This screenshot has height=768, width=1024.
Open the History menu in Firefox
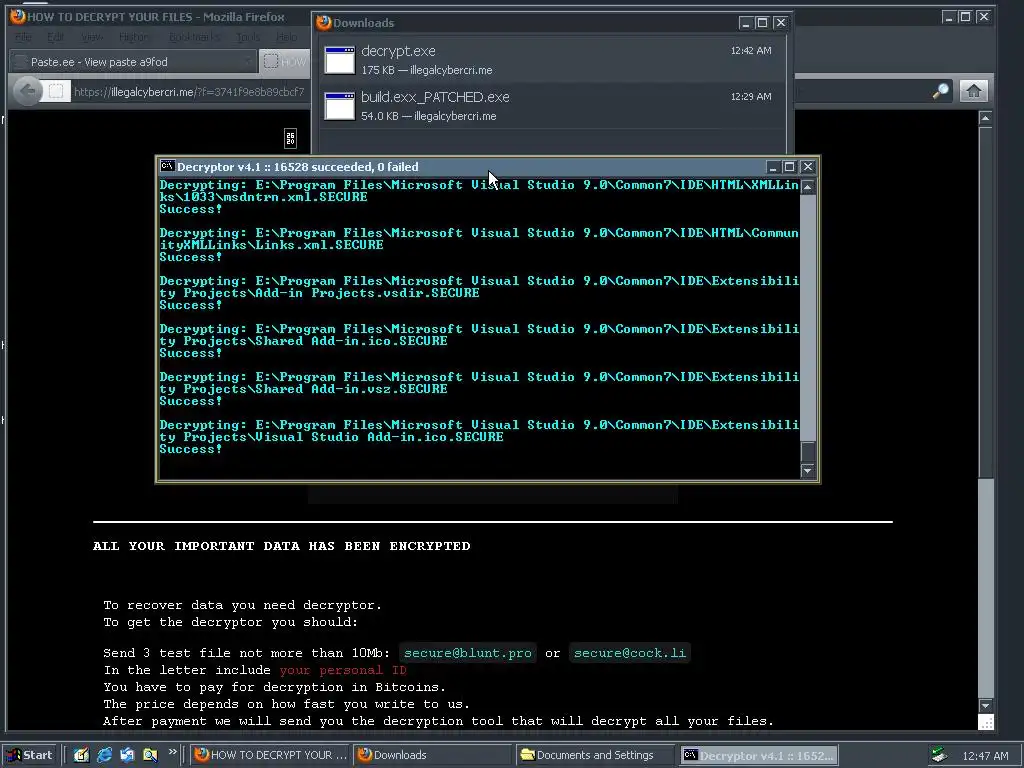[133, 37]
